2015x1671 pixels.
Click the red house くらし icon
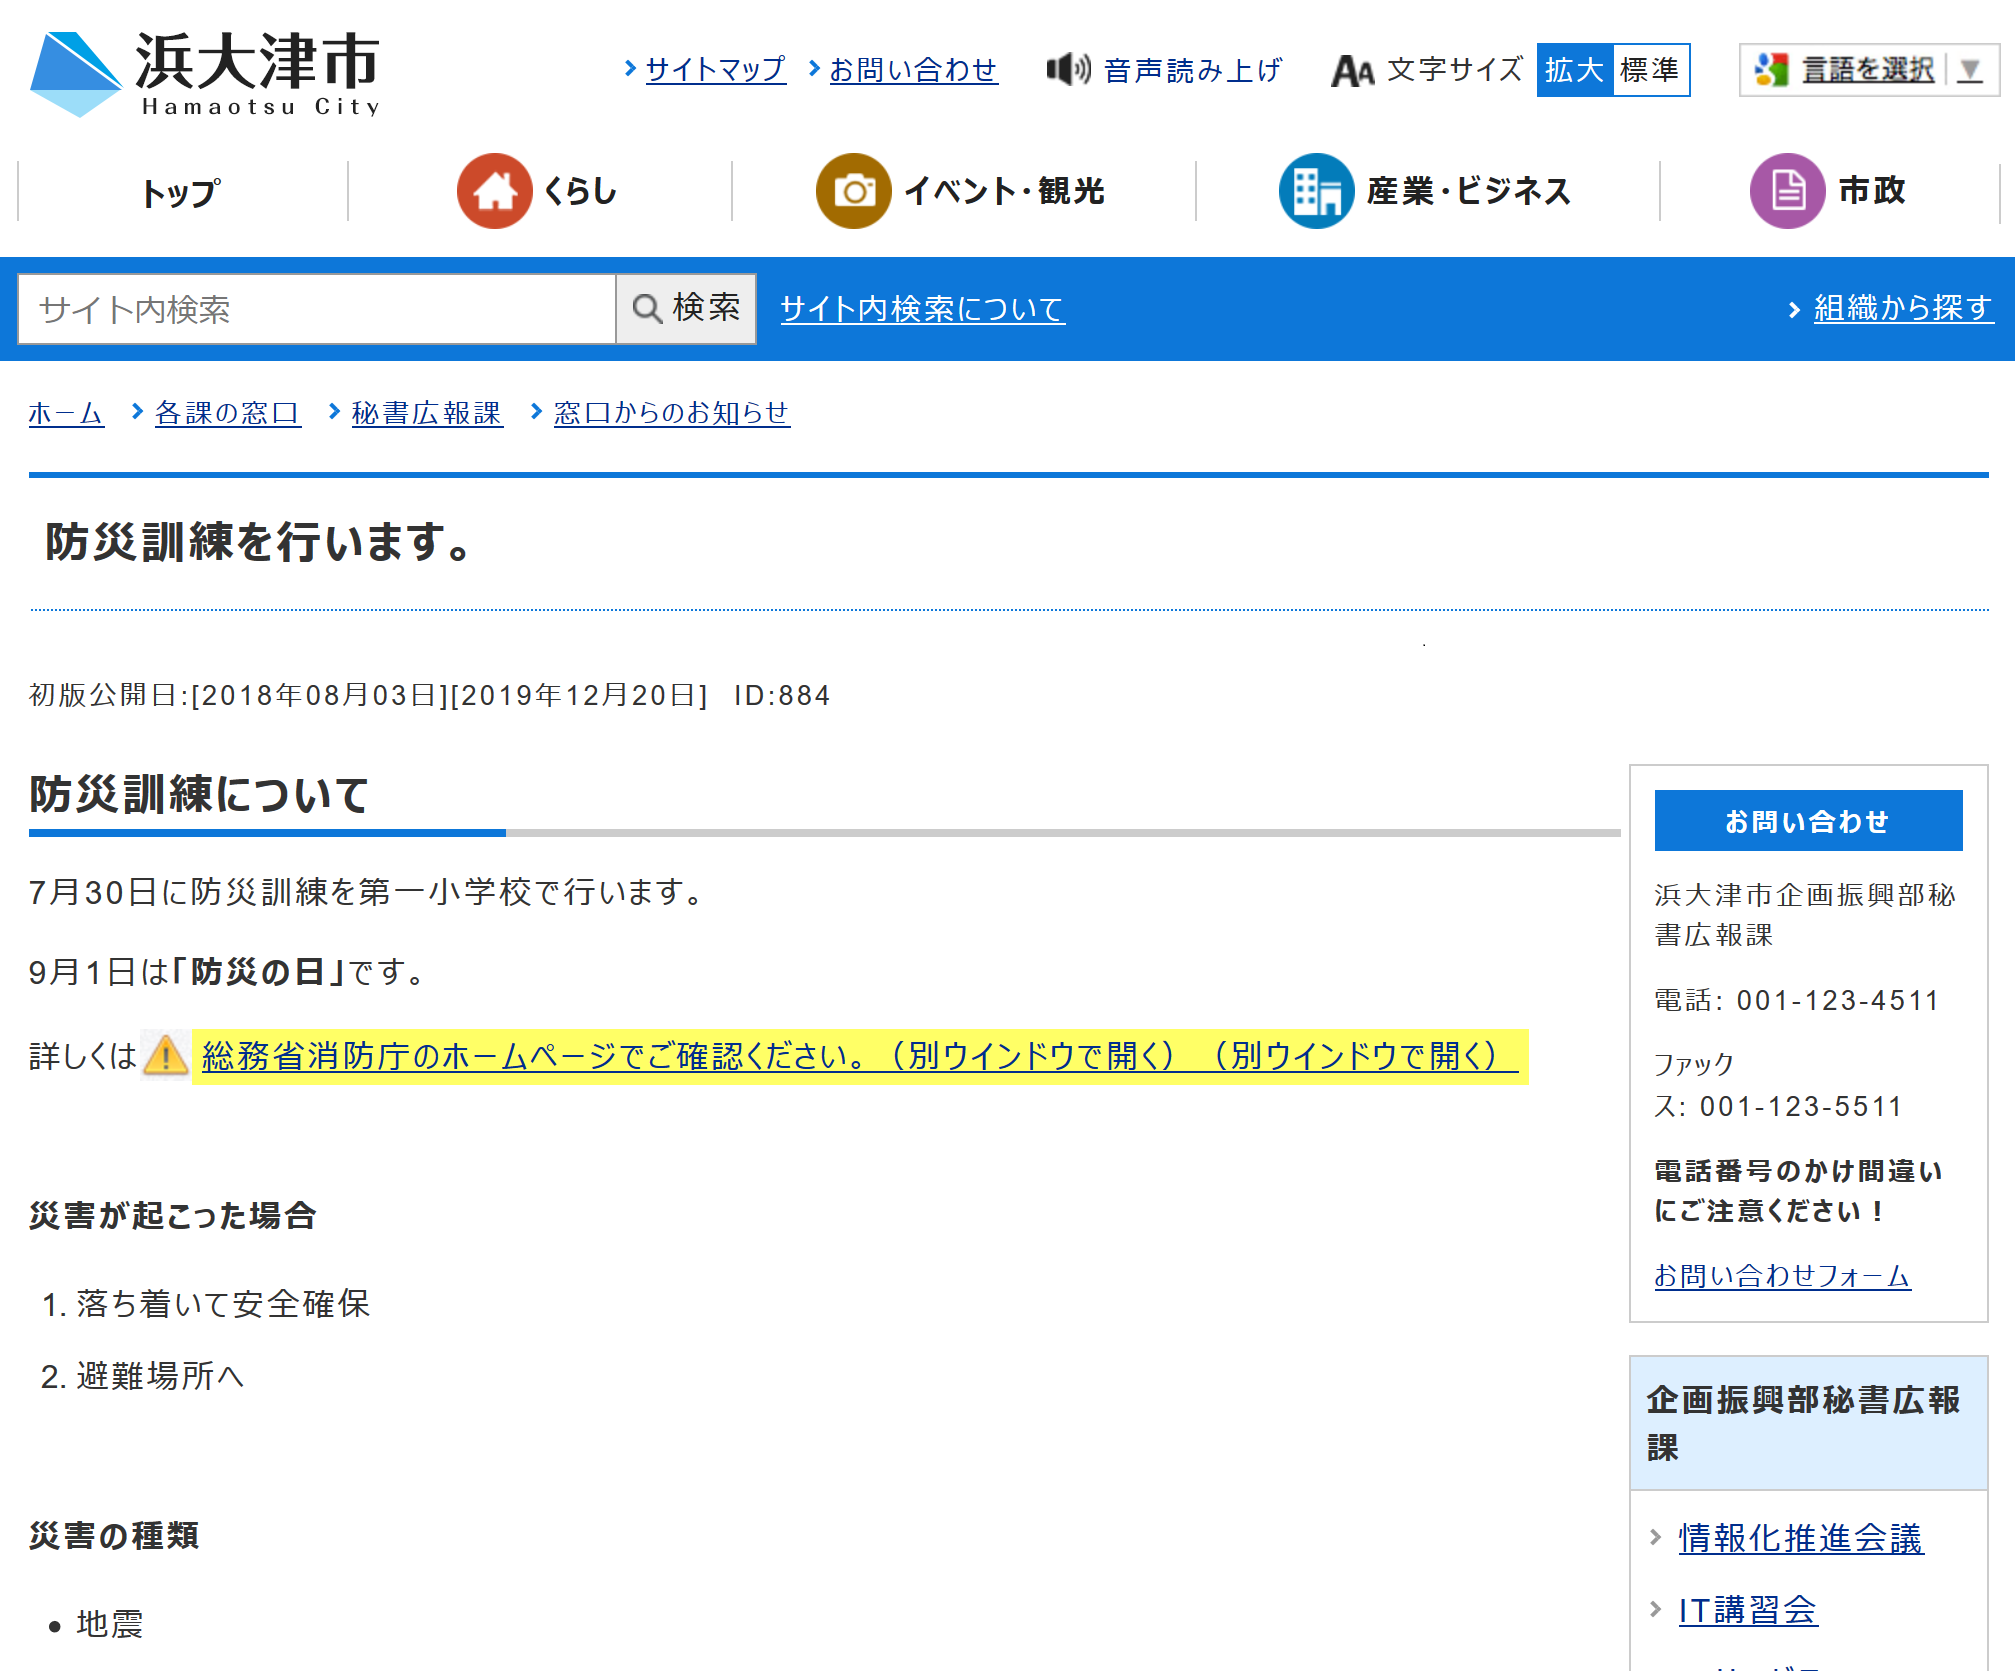tap(494, 191)
